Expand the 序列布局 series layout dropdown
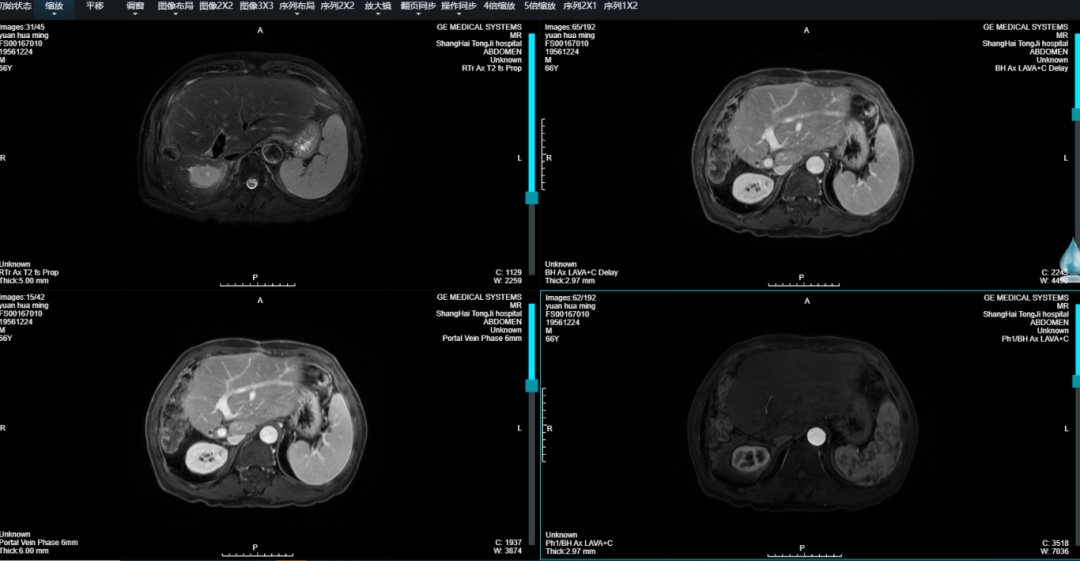The height and width of the screenshot is (561, 1080). pos(297,6)
